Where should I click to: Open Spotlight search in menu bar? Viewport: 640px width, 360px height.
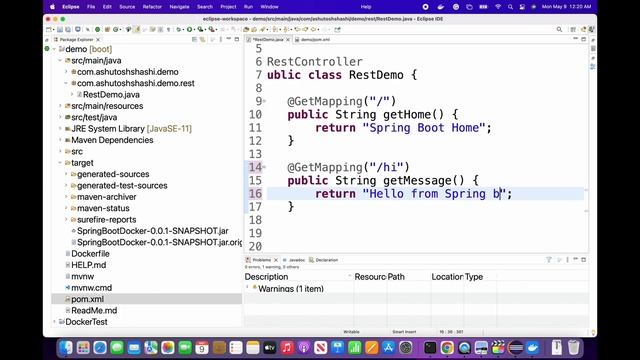click(510, 7)
